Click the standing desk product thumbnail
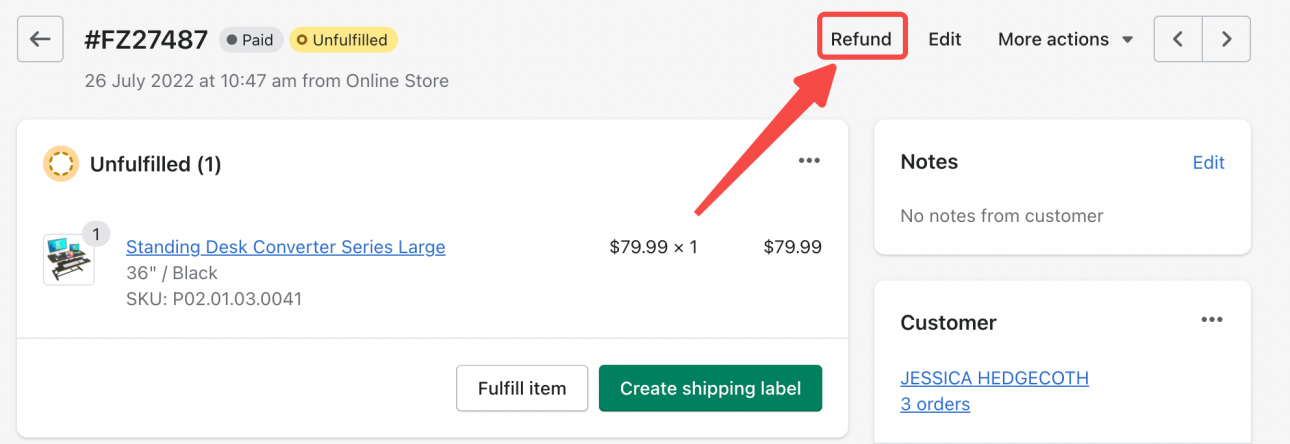This screenshot has width=1290, height=444. coord(68,261)
